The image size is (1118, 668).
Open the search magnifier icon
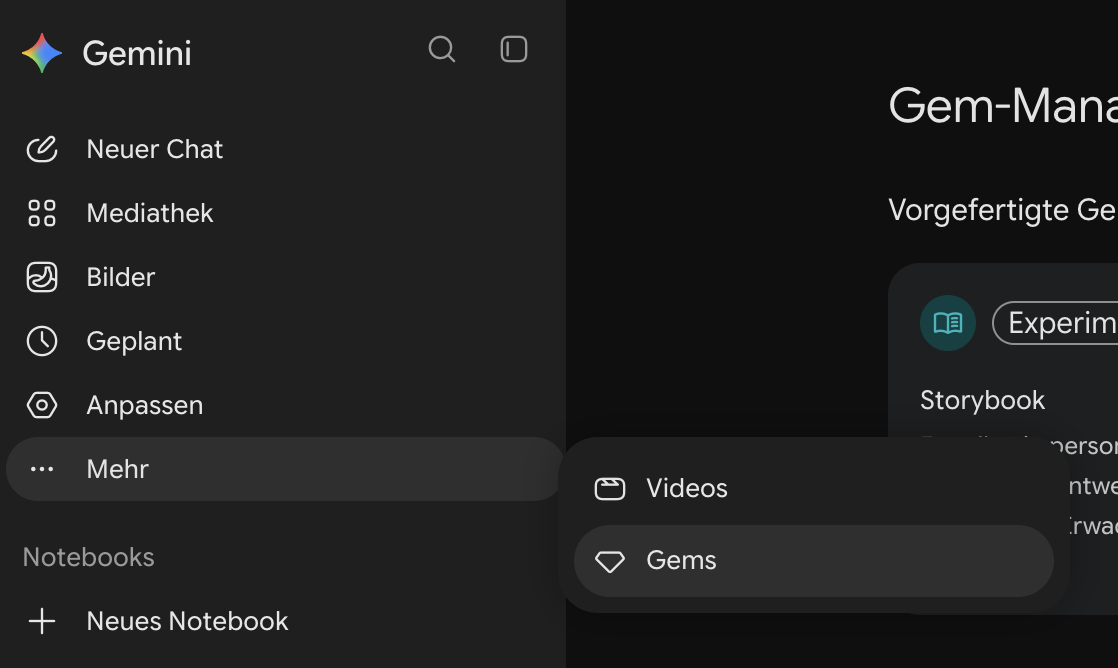point(442,49)
